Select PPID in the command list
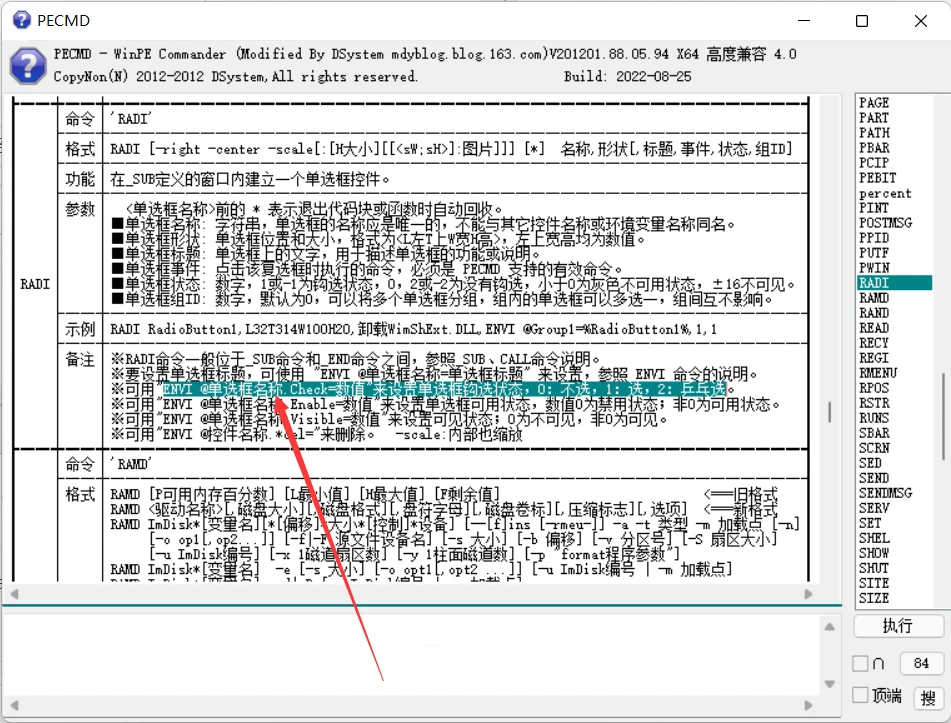 [x=873, y=238]
